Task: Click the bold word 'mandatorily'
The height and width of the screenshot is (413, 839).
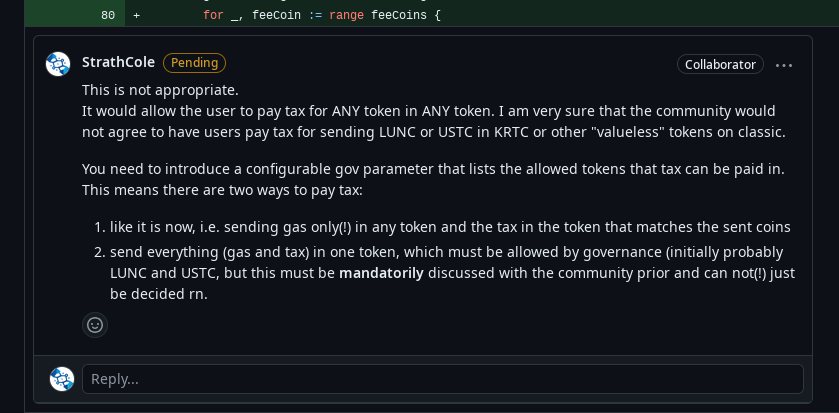Action: click(x=381, y=273)
